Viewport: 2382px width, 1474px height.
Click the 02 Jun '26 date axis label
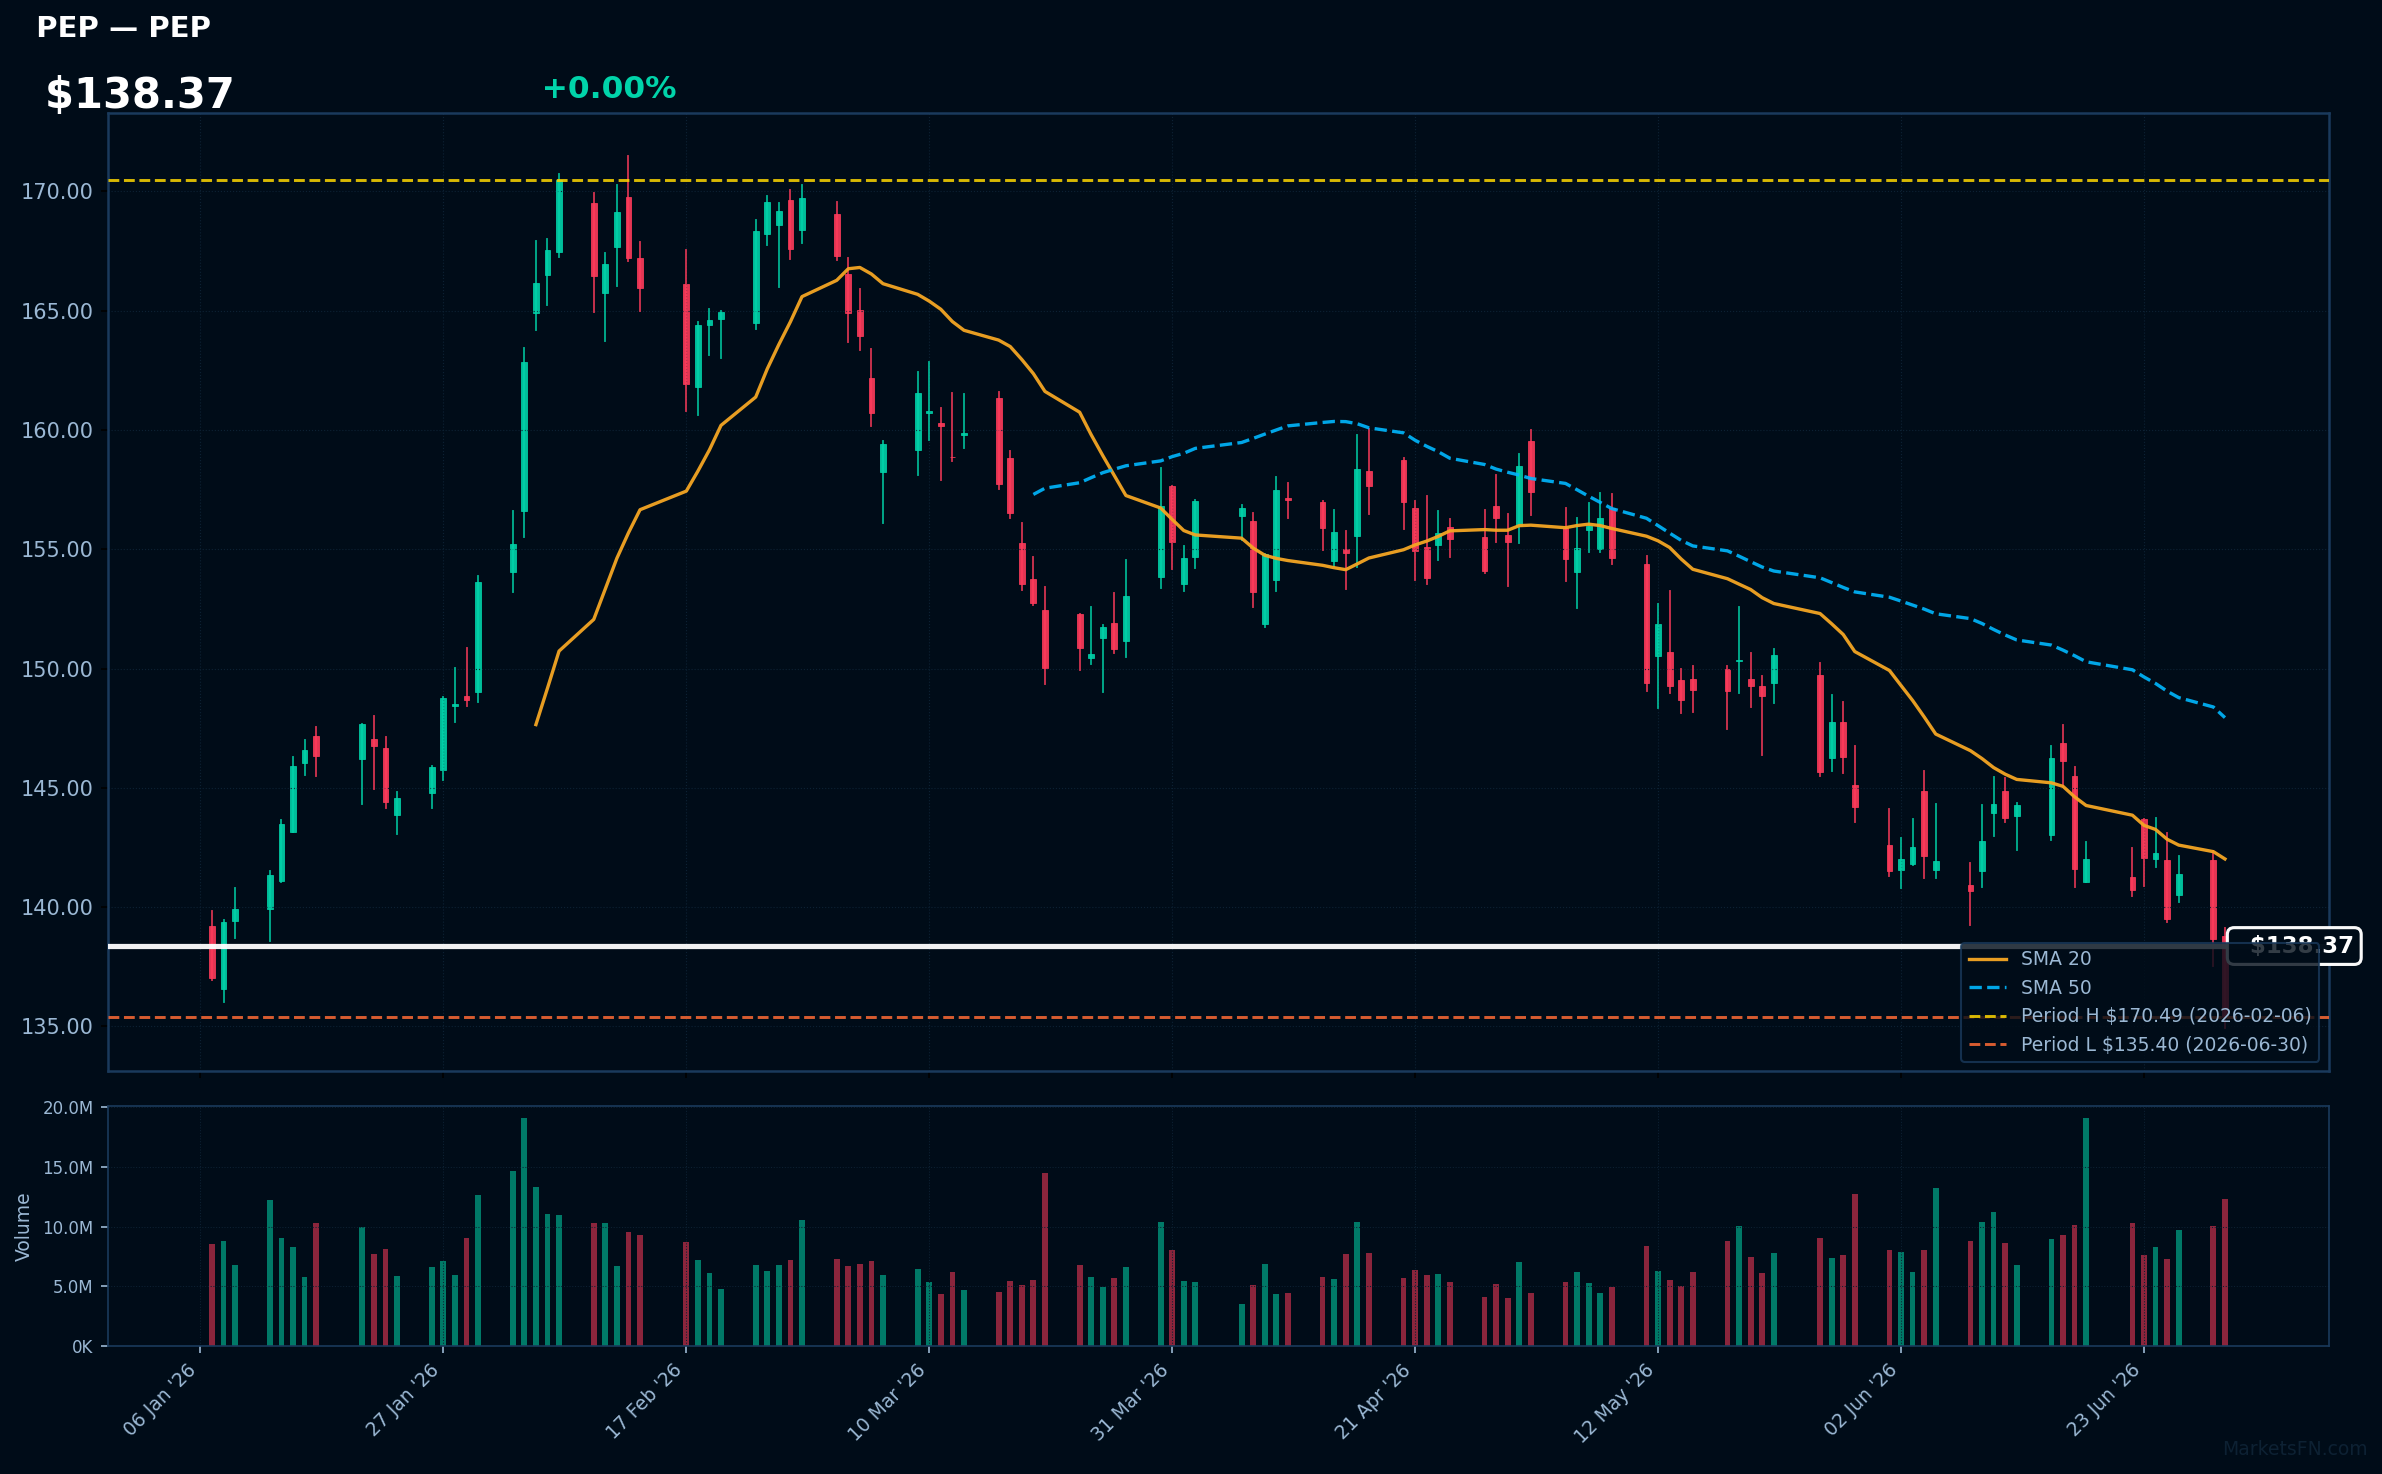coord(1861,1400)
